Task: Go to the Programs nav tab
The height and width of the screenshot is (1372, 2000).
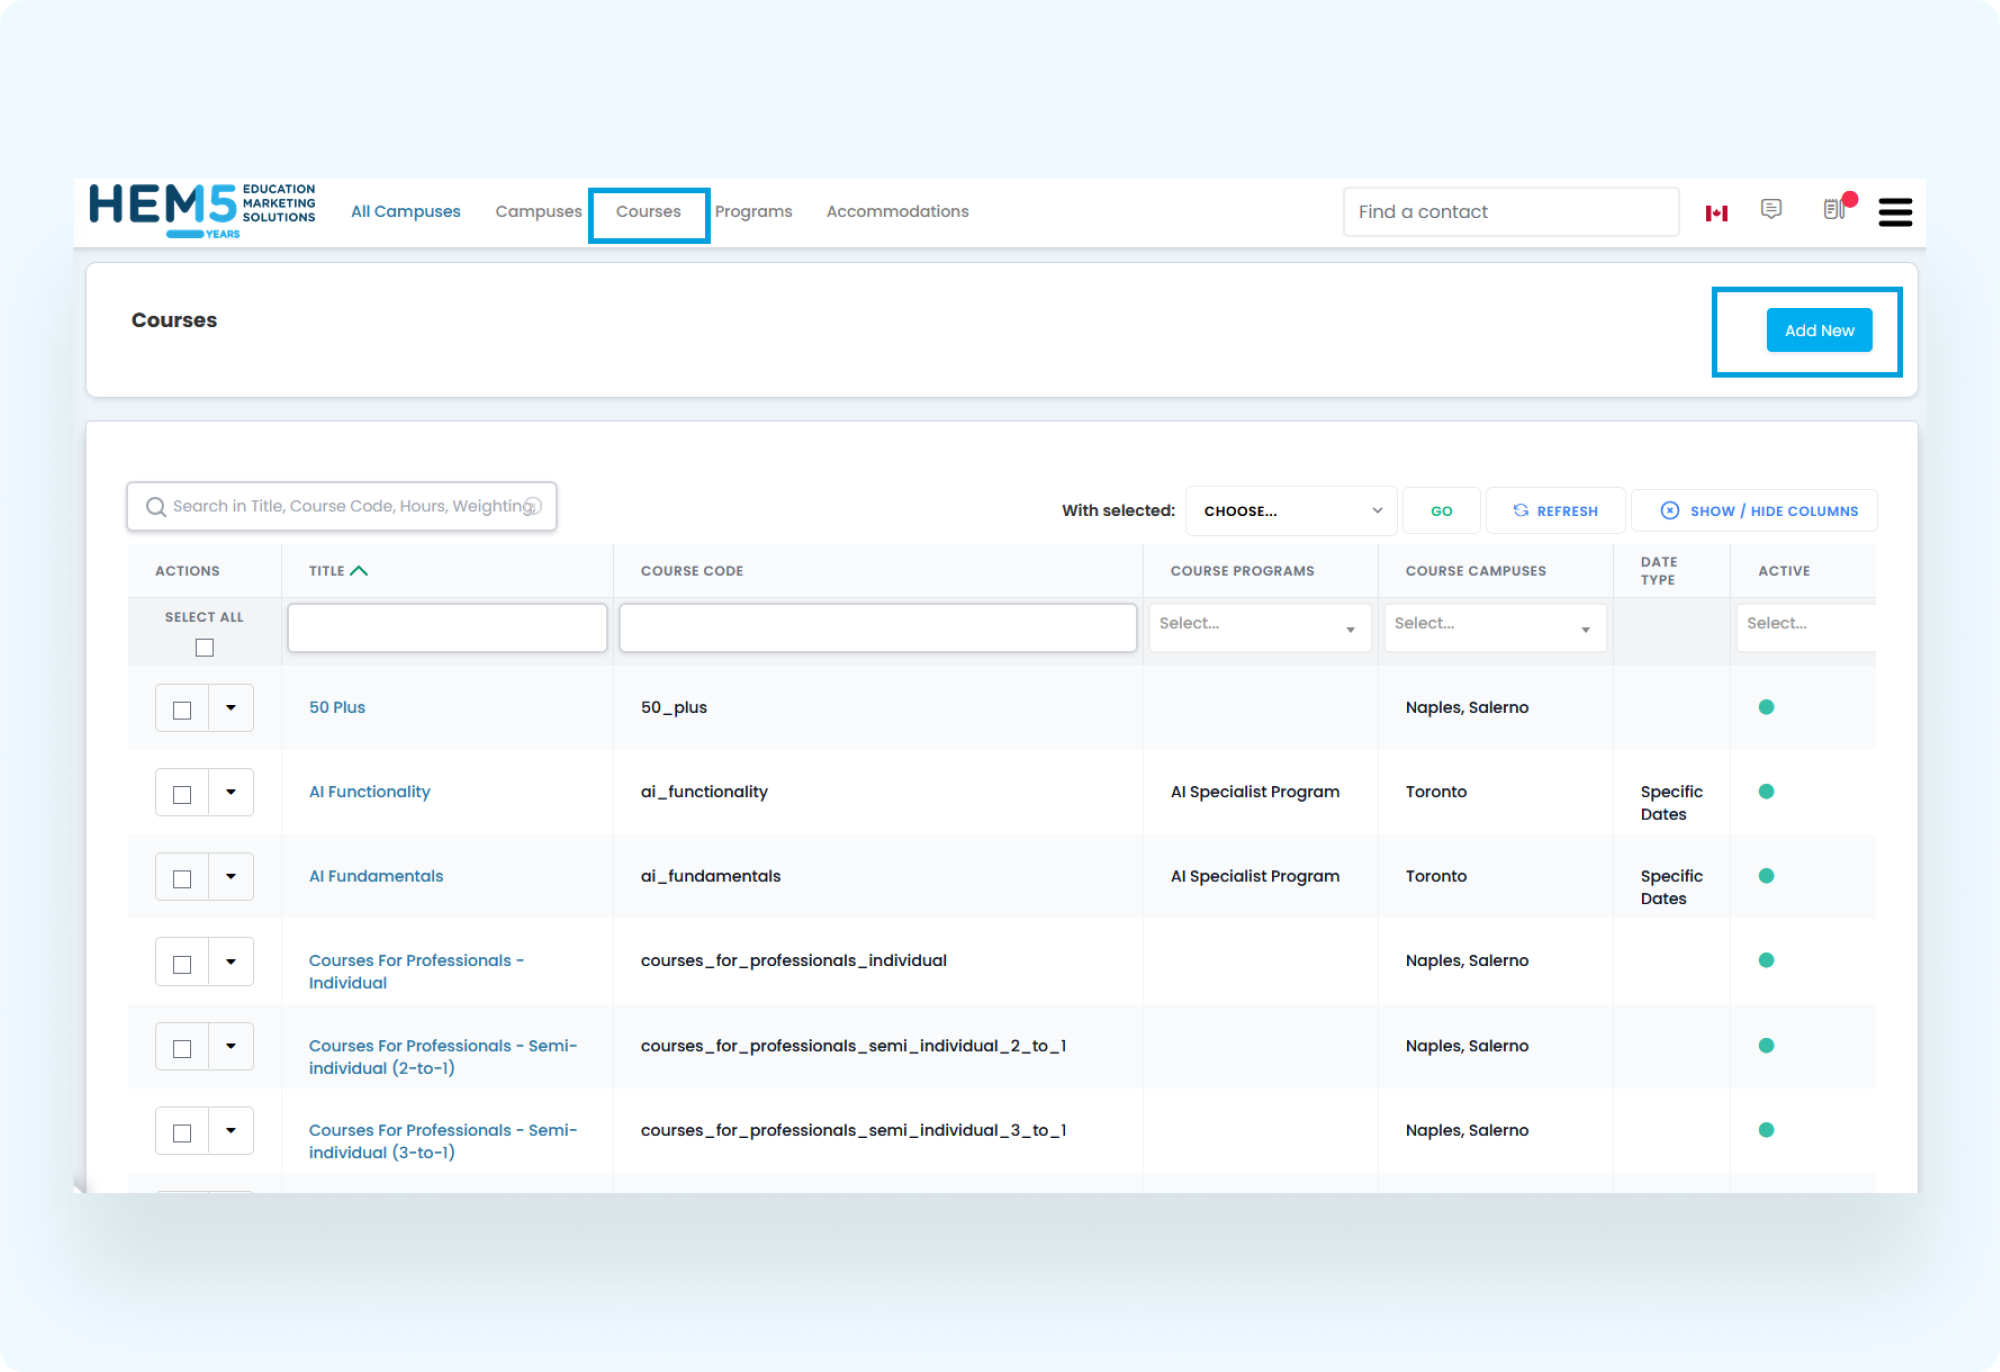Action: [753, 212]
